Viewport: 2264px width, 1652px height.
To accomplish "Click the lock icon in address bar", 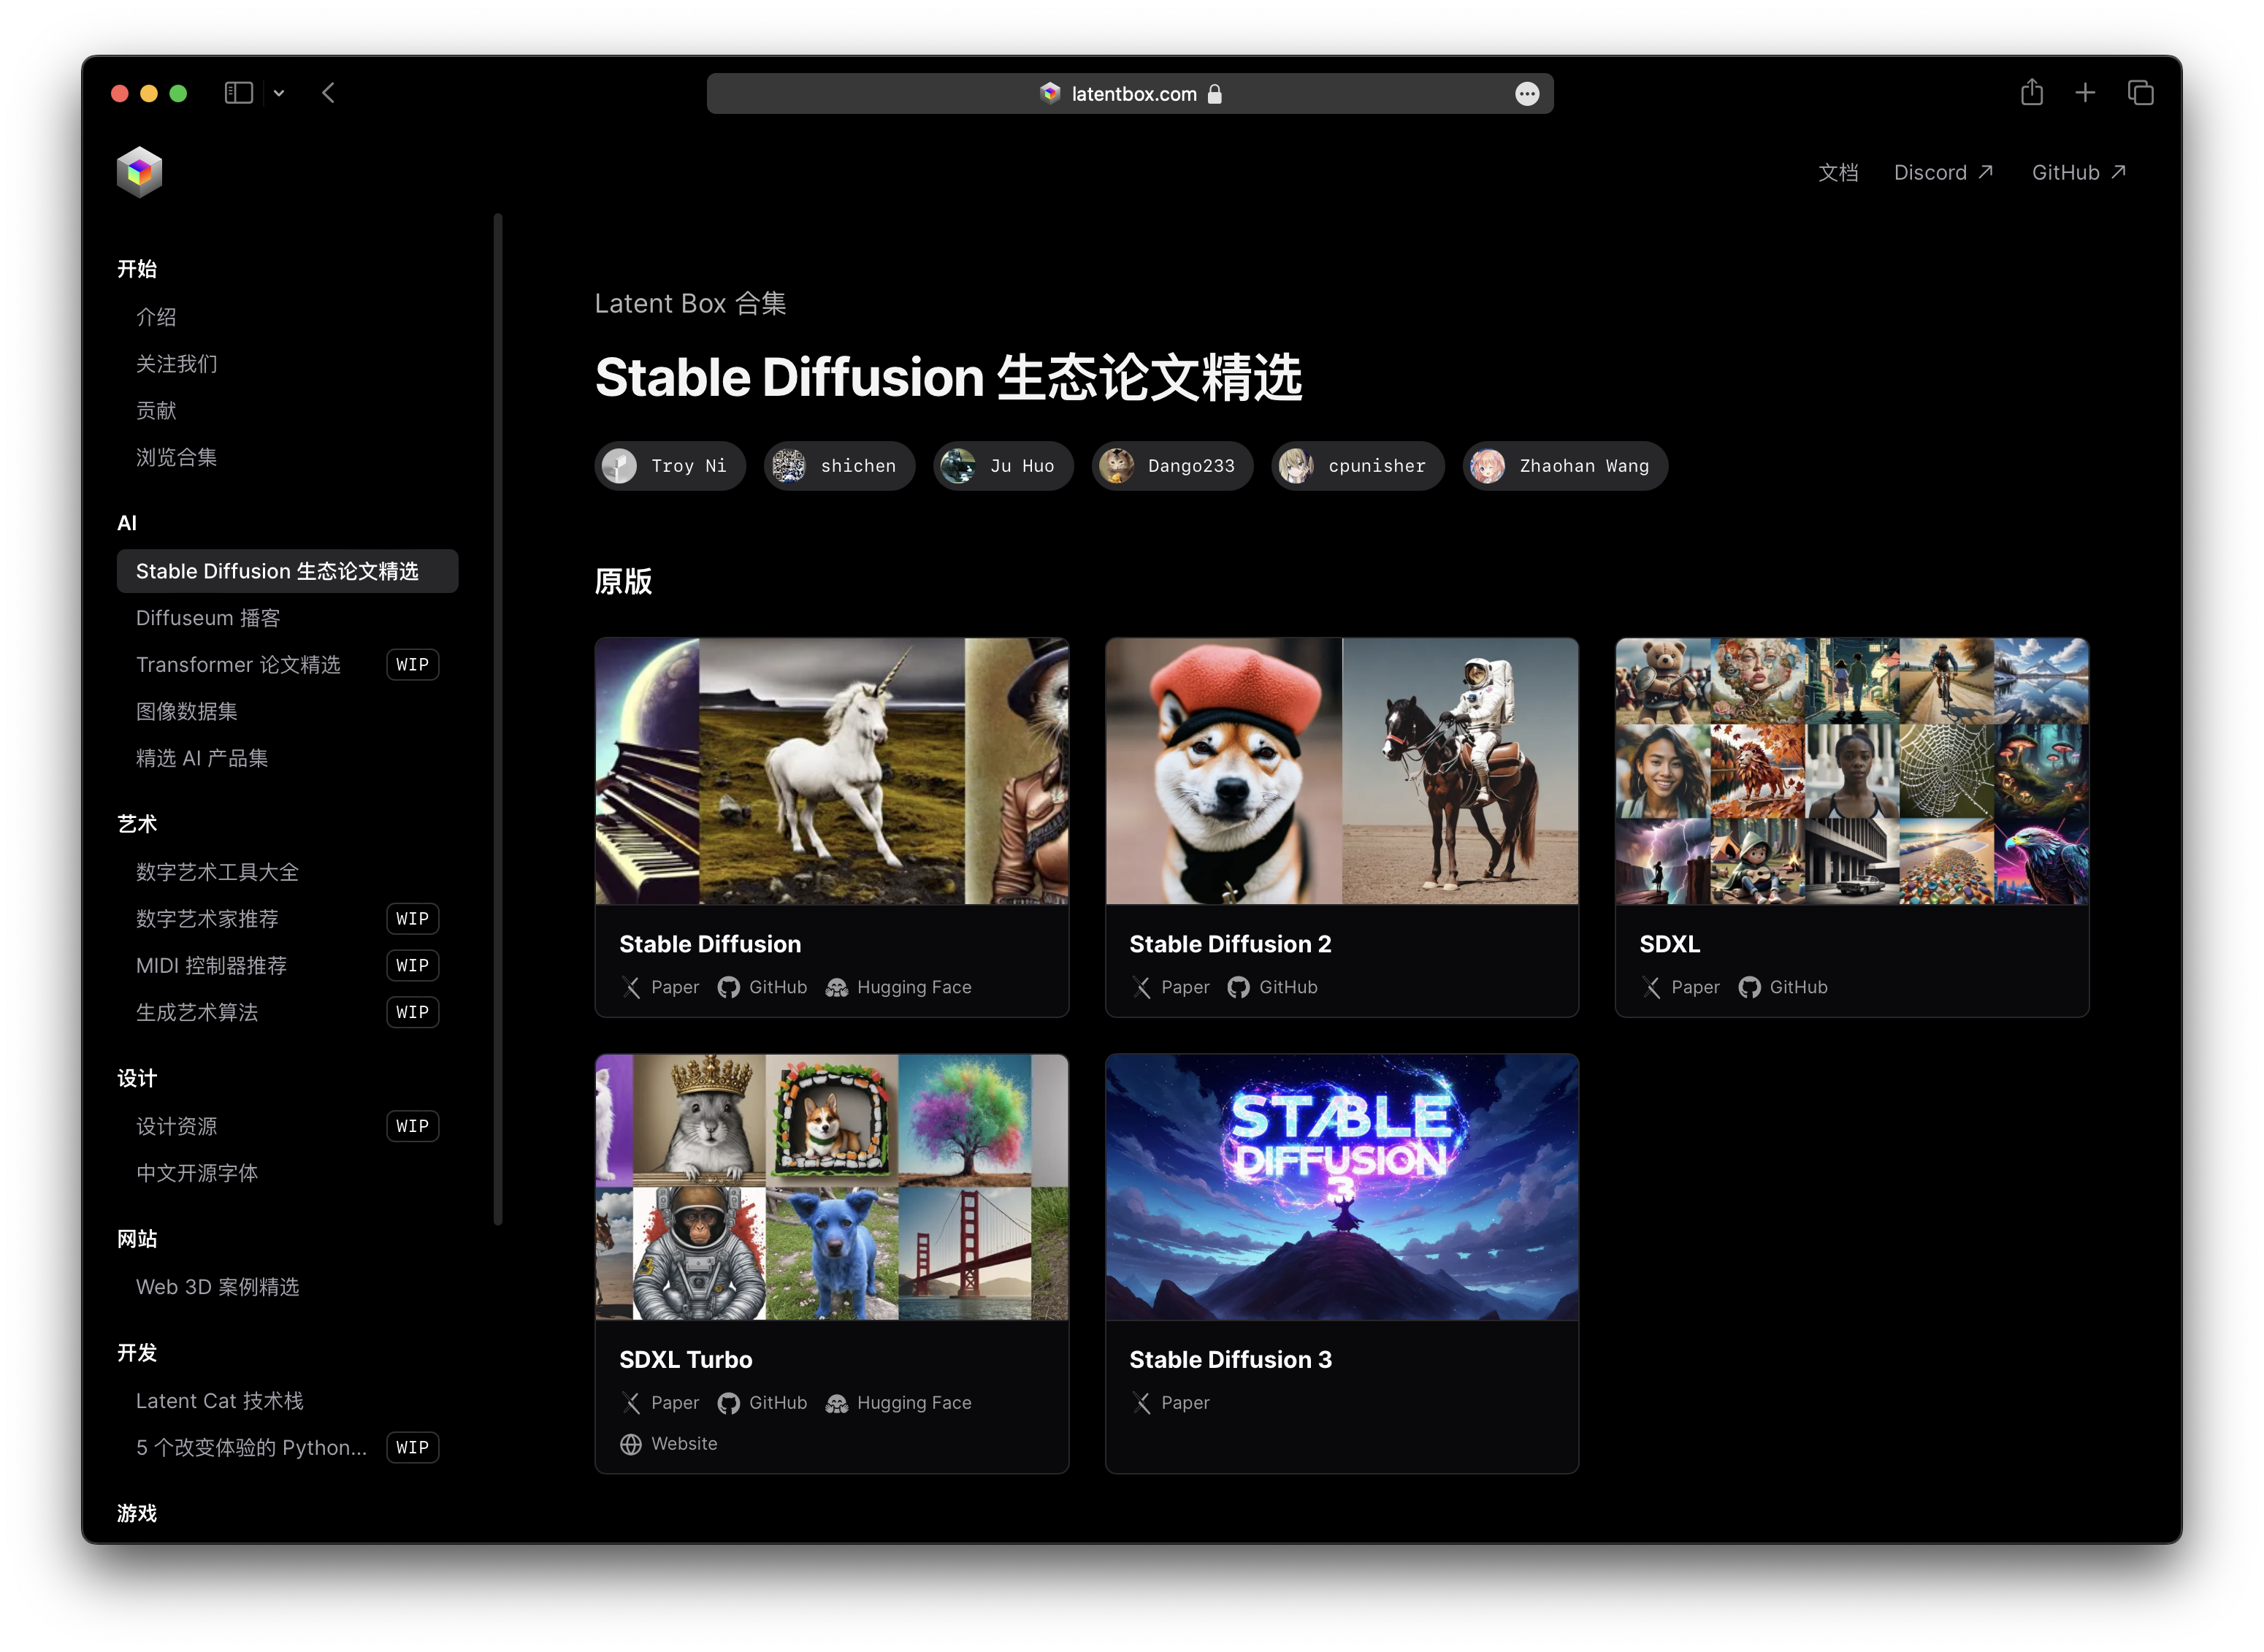I will 1214,94.
